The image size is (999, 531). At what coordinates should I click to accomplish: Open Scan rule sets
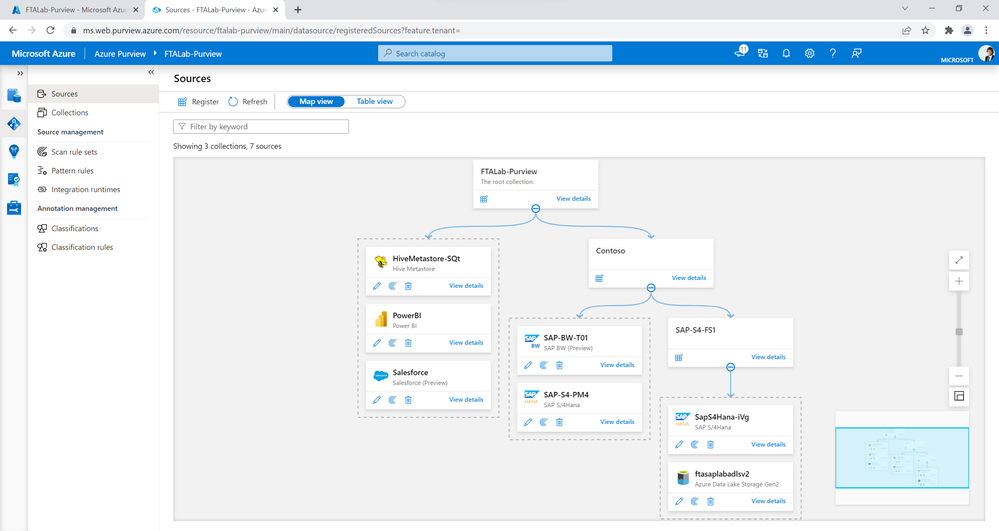click(x=94, y=152)
